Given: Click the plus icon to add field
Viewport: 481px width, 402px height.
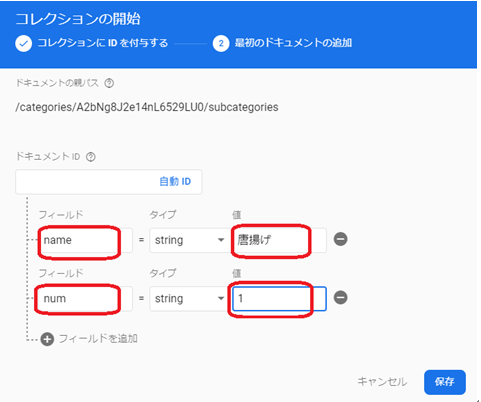Looking at the screenshot, I should (x=47, y=339).
